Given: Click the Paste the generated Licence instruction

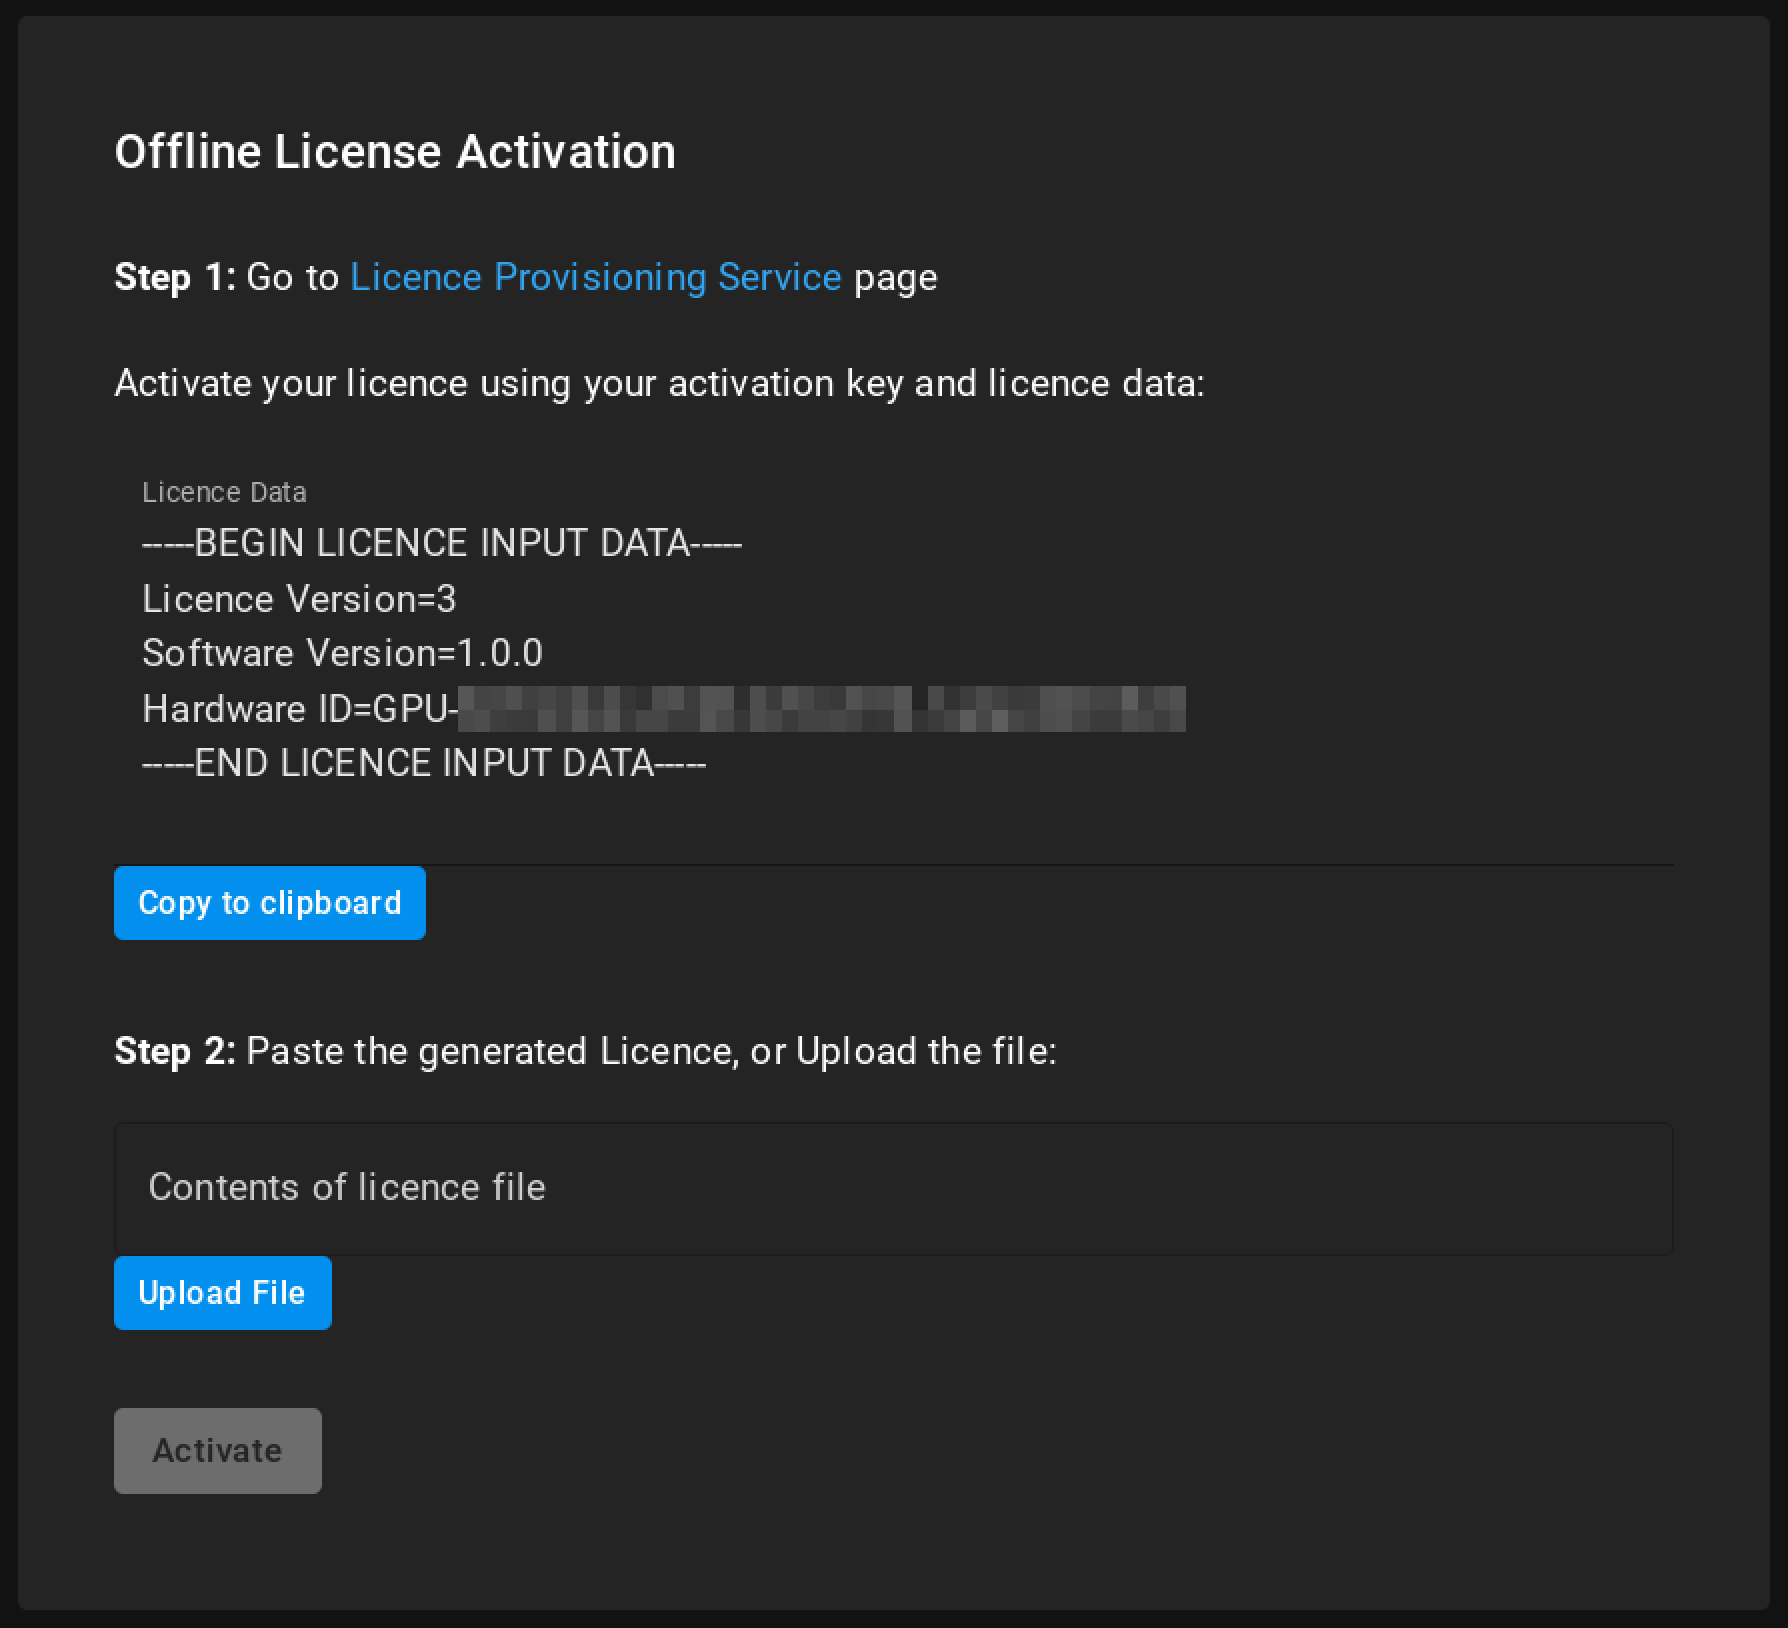Looking at the screenshot, I should click(651, 1051).
